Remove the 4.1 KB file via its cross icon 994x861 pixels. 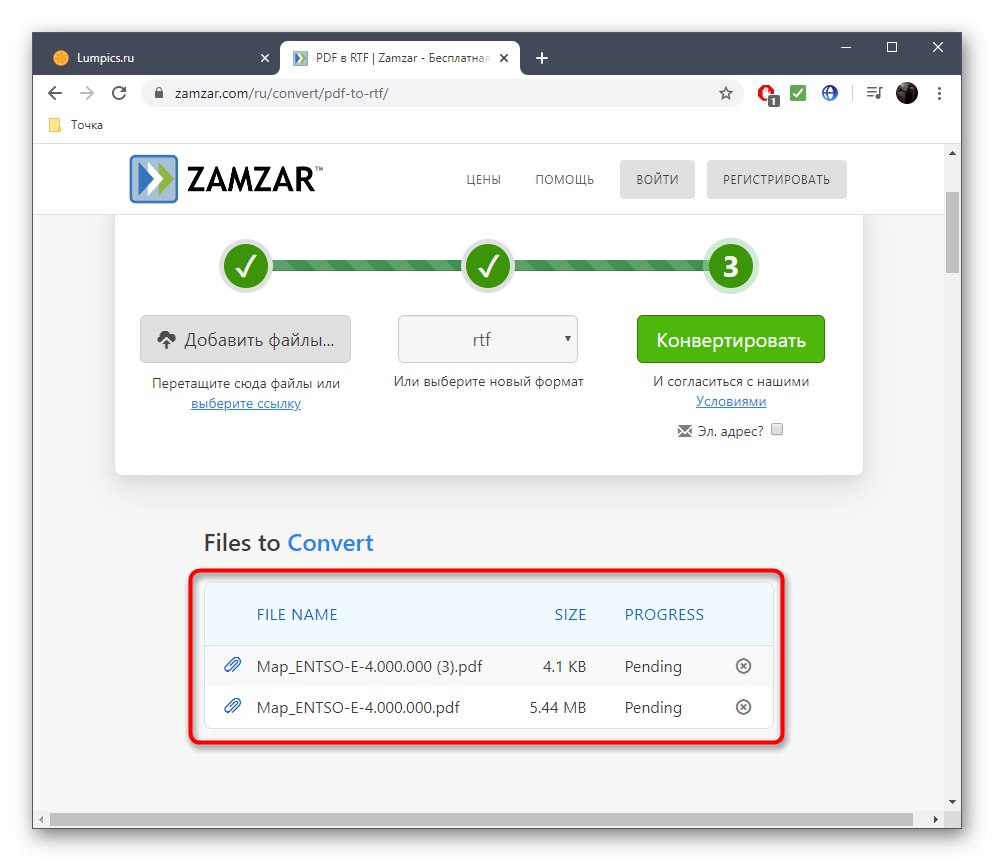pyautogui.click(x=743, y=666)
